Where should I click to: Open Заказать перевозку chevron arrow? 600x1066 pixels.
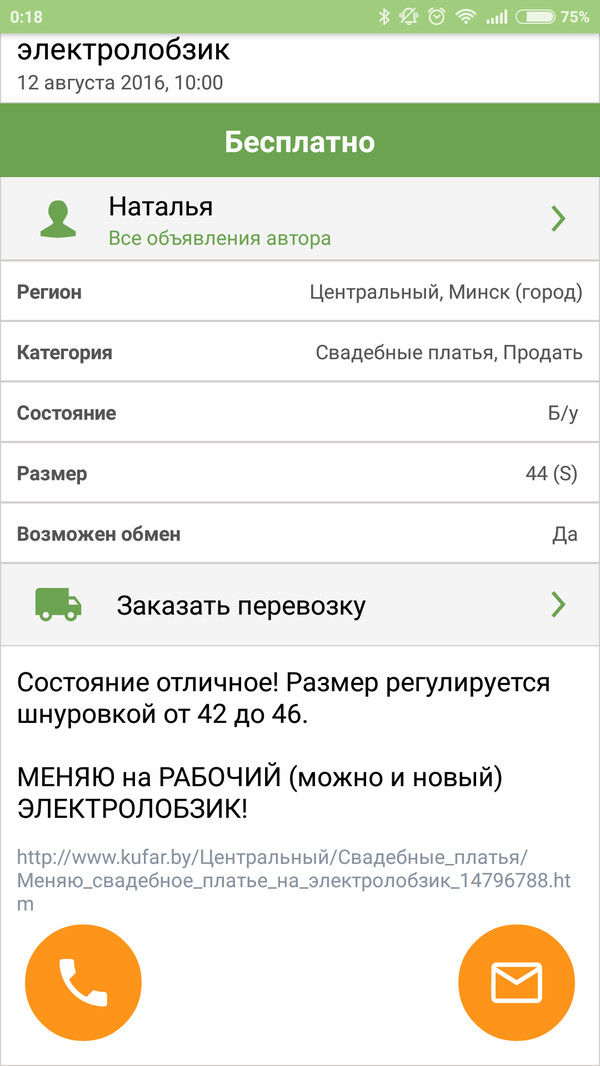click(558, 603)
